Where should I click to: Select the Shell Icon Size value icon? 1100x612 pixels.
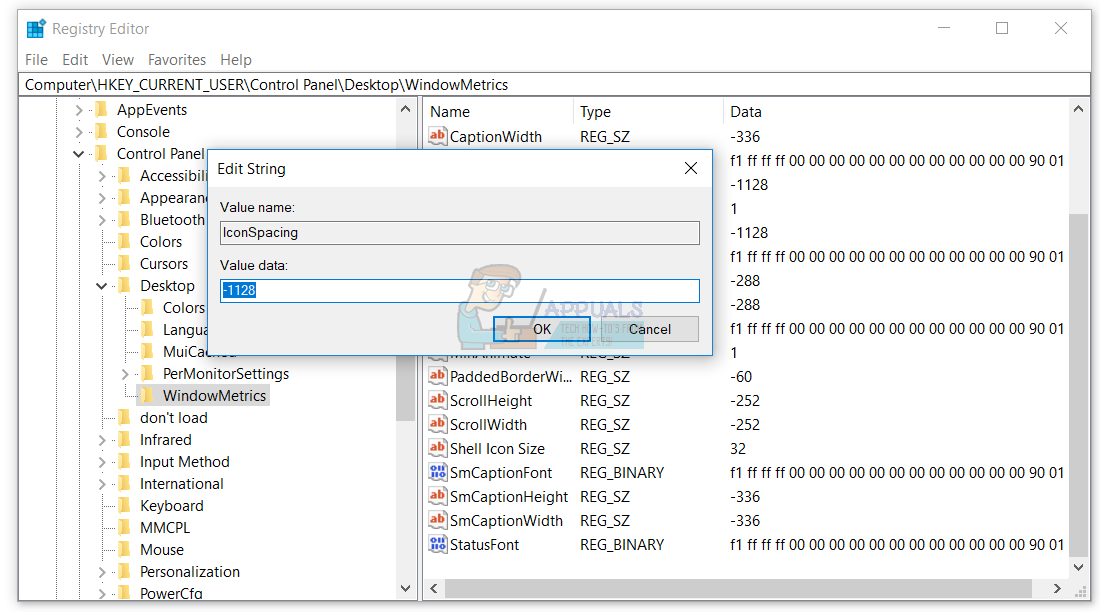point(437,449)
